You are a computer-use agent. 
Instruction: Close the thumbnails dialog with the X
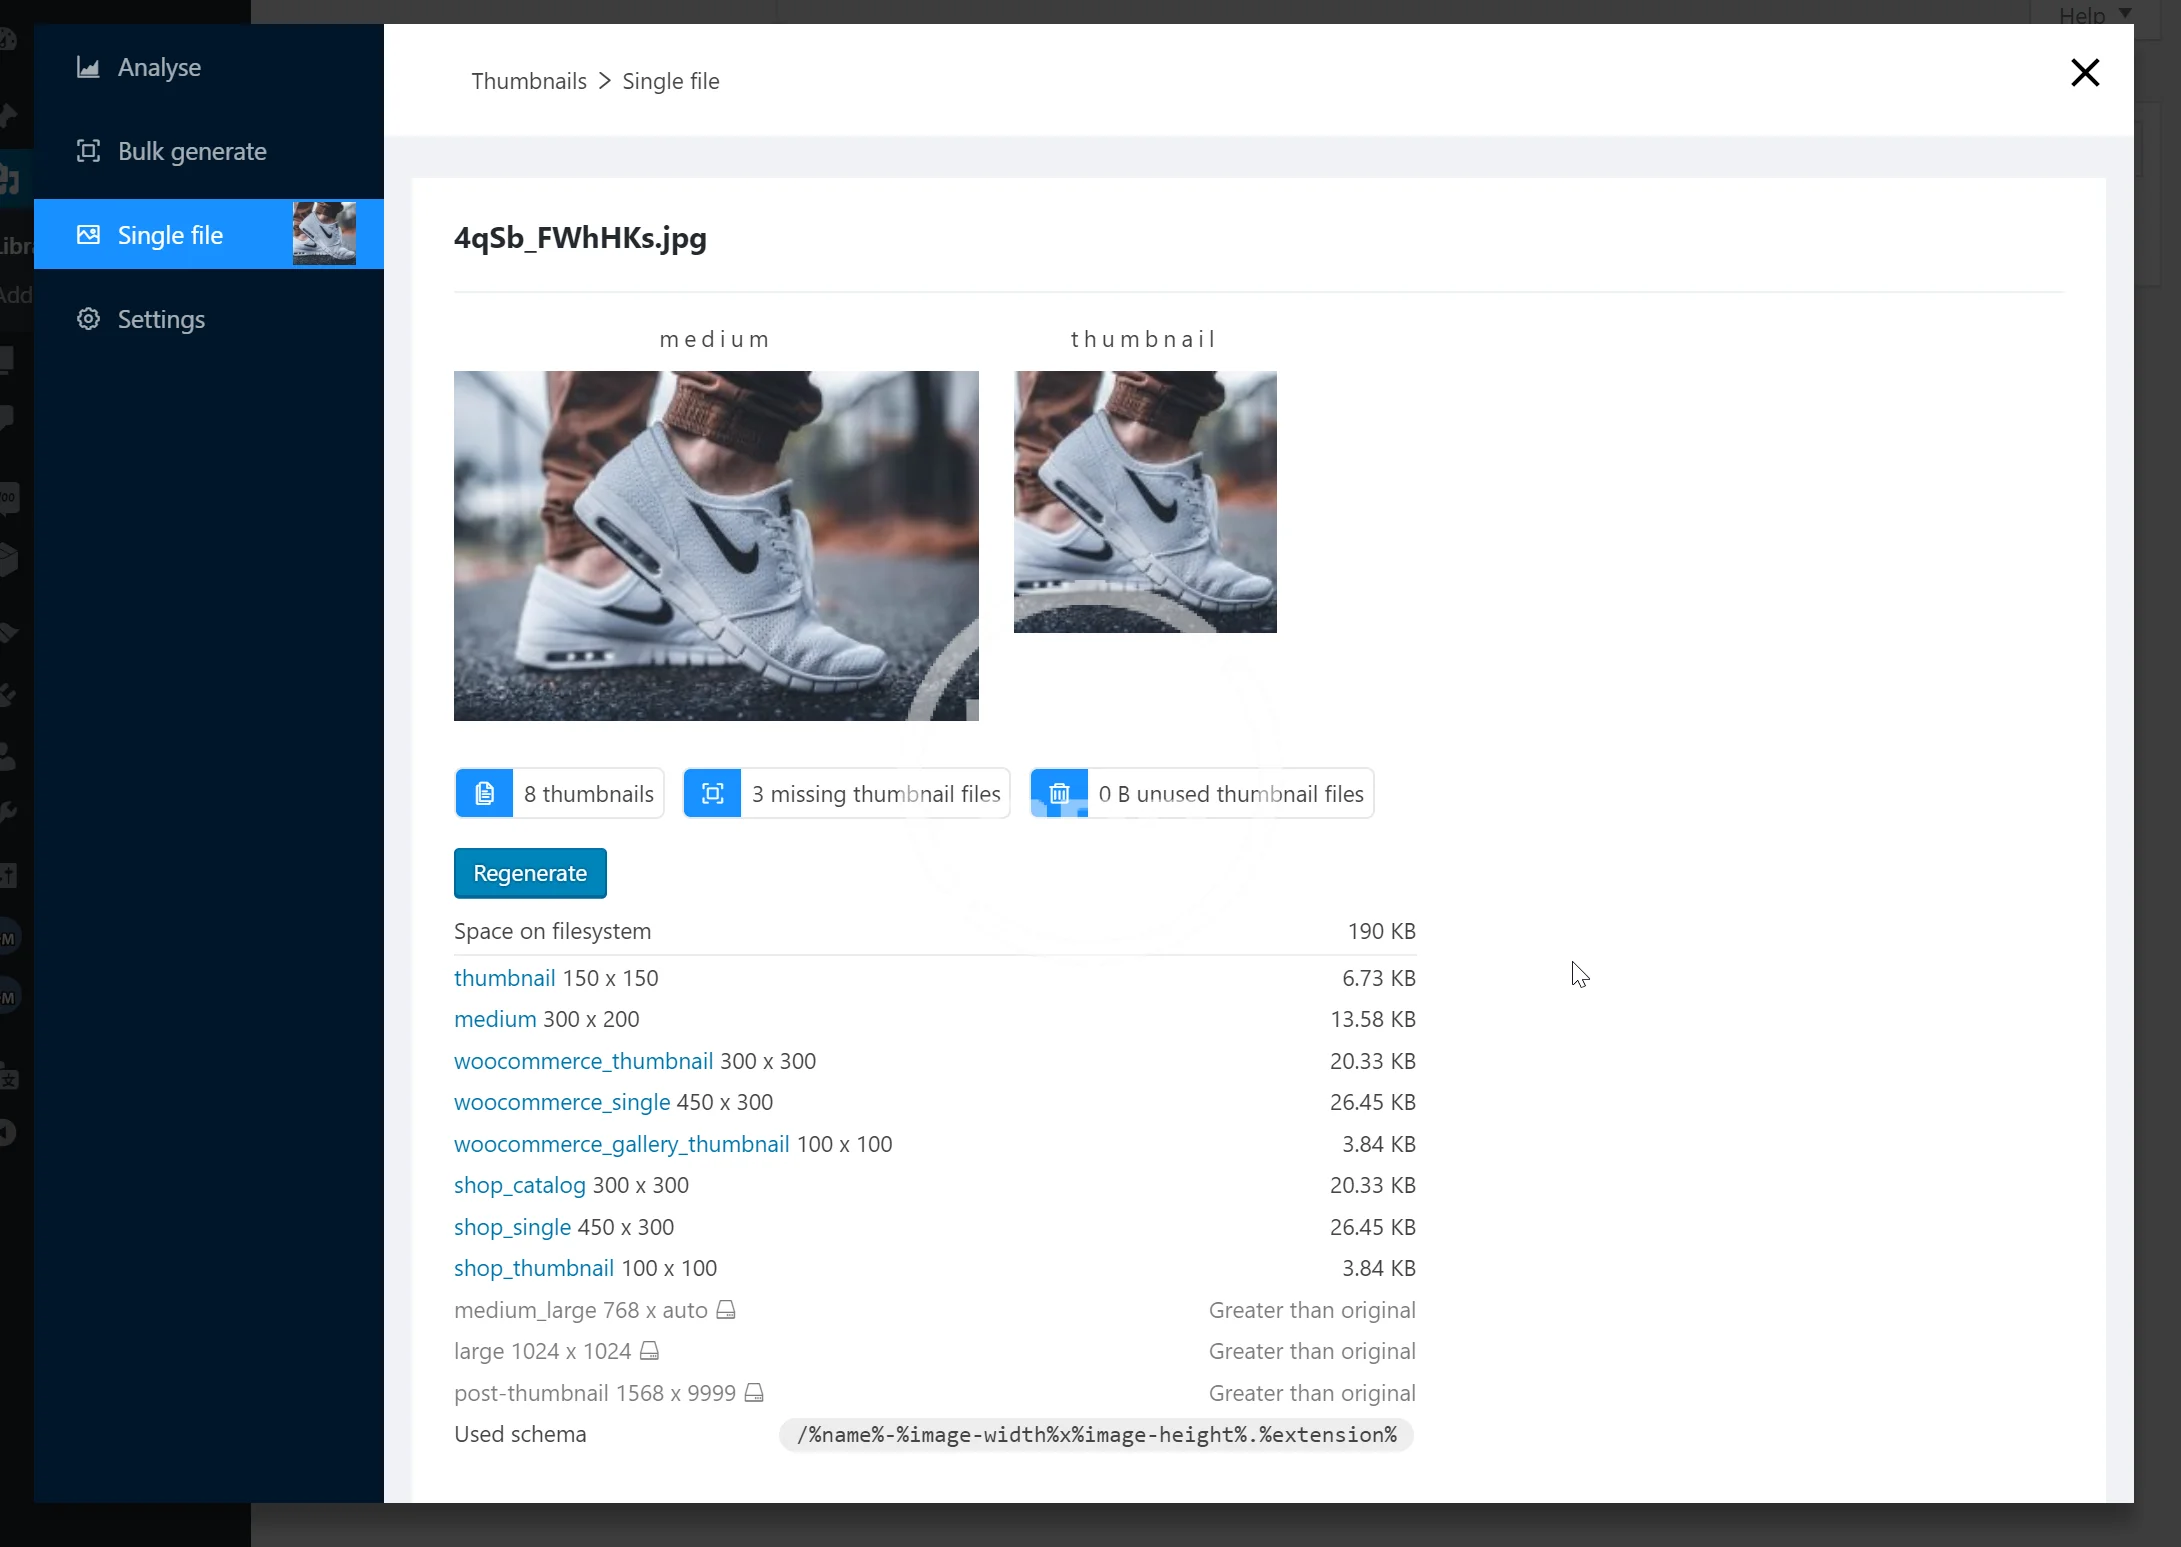2085,72
